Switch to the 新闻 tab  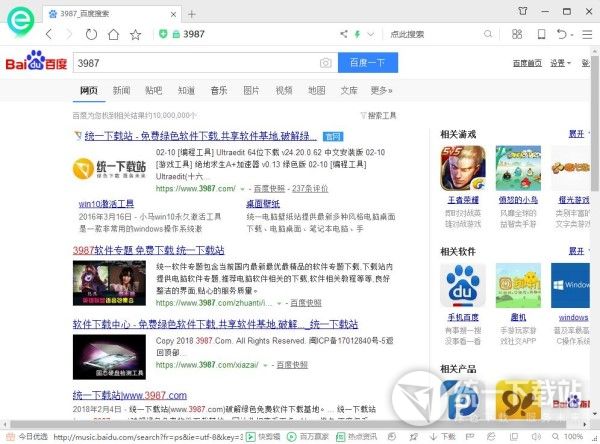pyautogui.click(x=121, y=90)
